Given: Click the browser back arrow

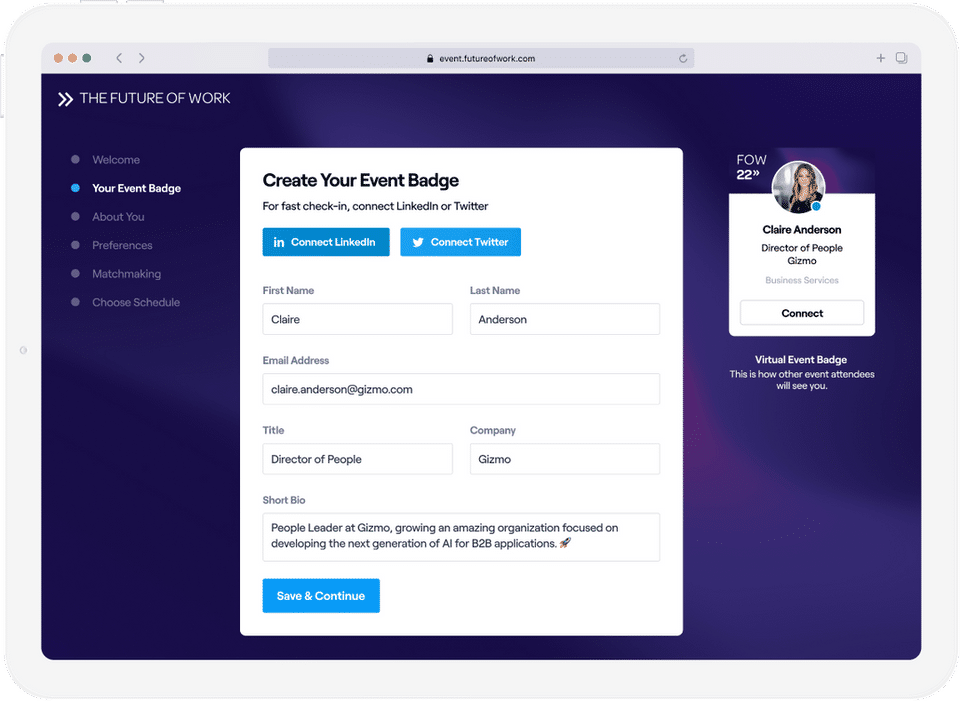Looking at the screenshot, I should [119, 58].
